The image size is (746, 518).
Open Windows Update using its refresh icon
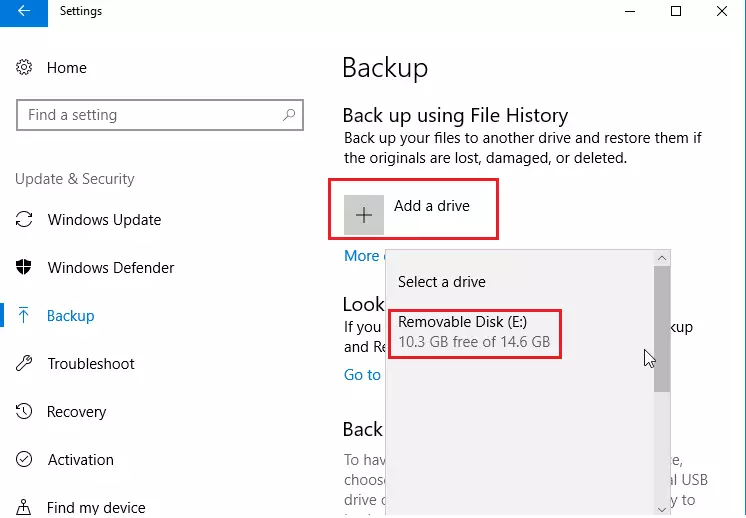[x=24, y=220]
